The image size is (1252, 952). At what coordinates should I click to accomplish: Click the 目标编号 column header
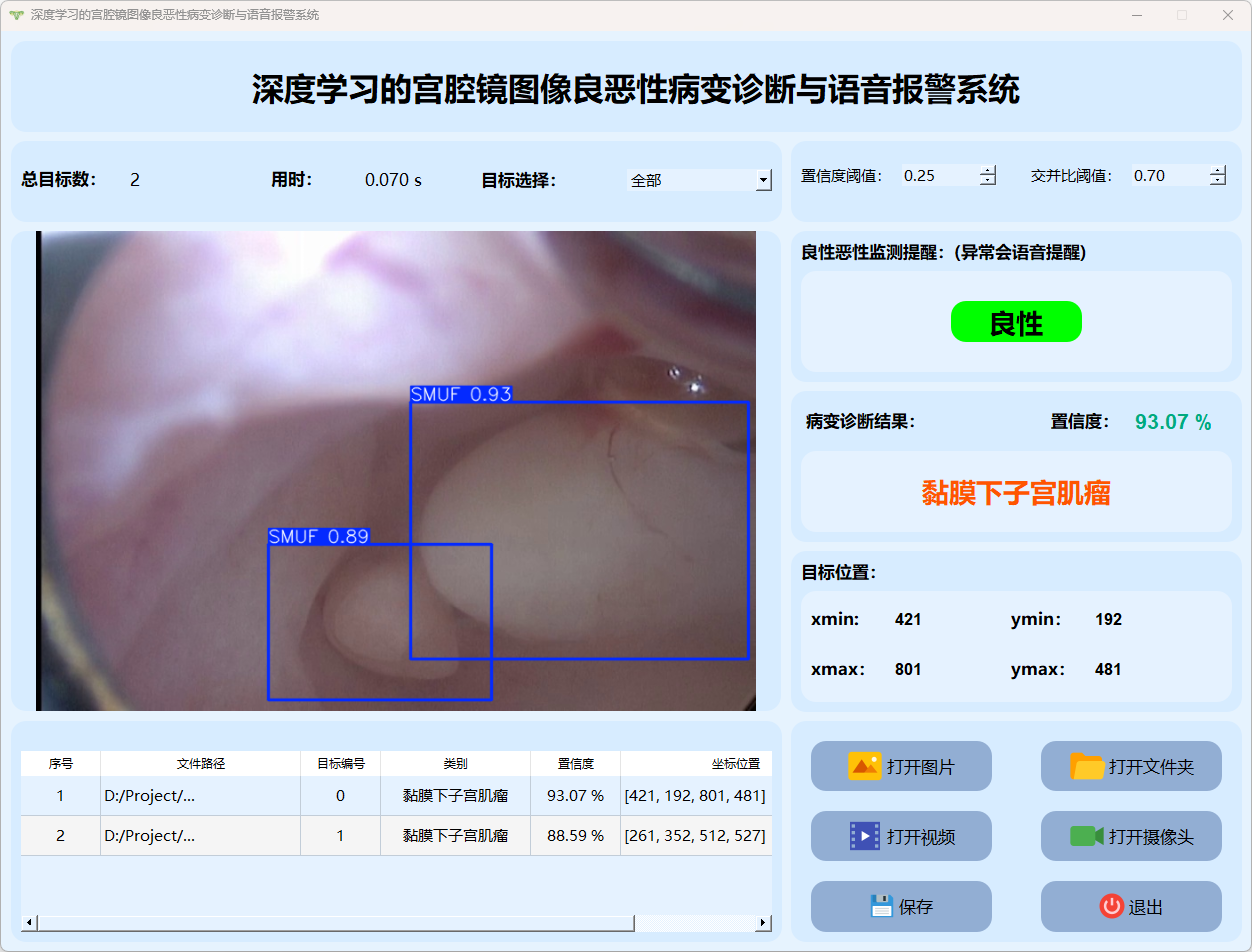(341, 763)
